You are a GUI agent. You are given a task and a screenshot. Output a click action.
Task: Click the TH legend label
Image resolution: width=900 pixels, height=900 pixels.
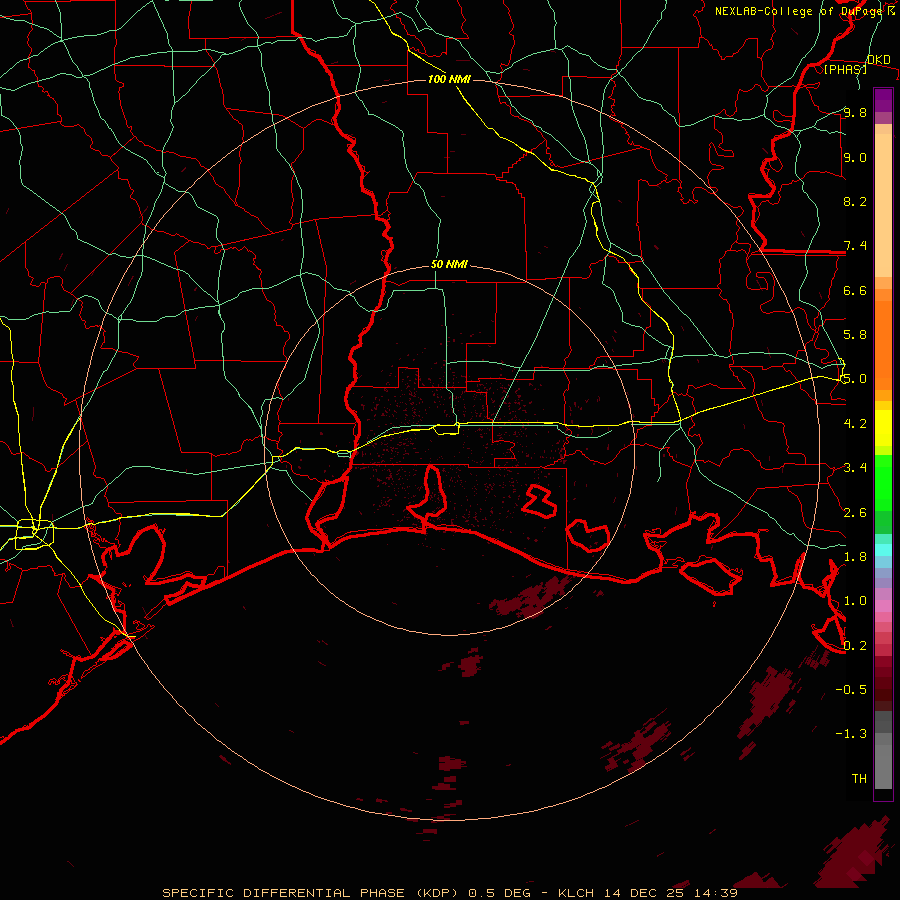(859, 779)
